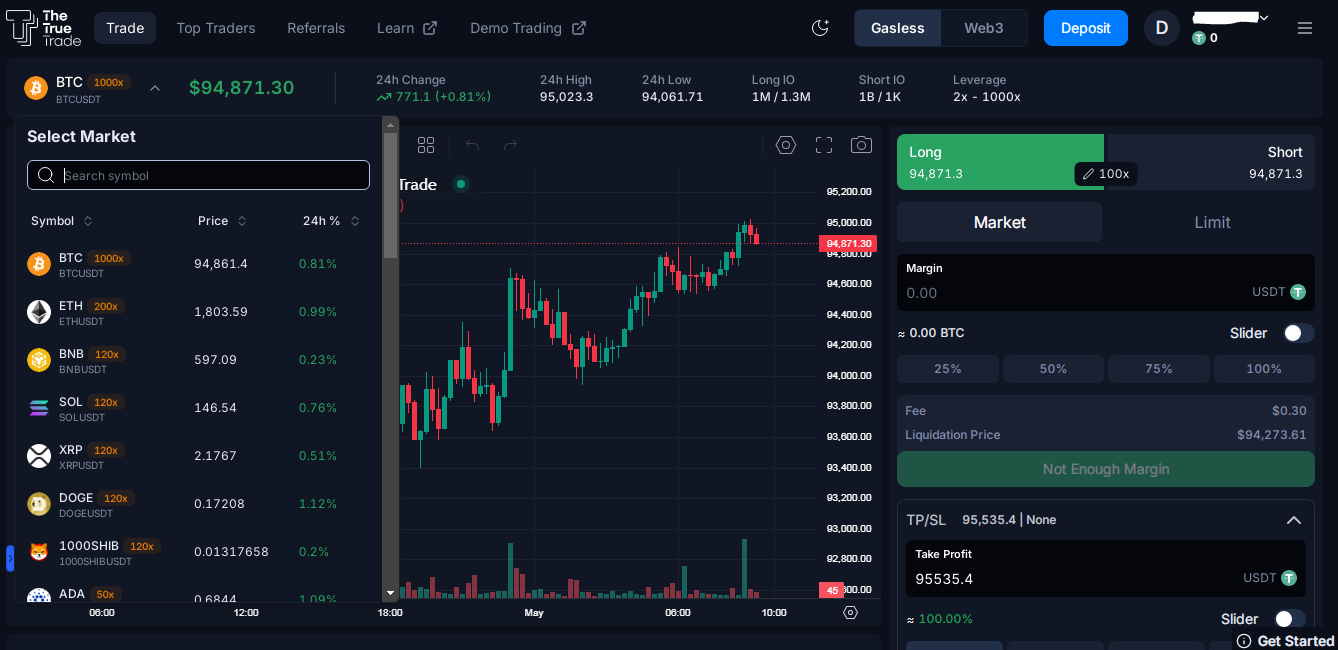The image size is (1338, 650).
Task: Collapse the TP/SL section chevron
Action: point(1293,520)
